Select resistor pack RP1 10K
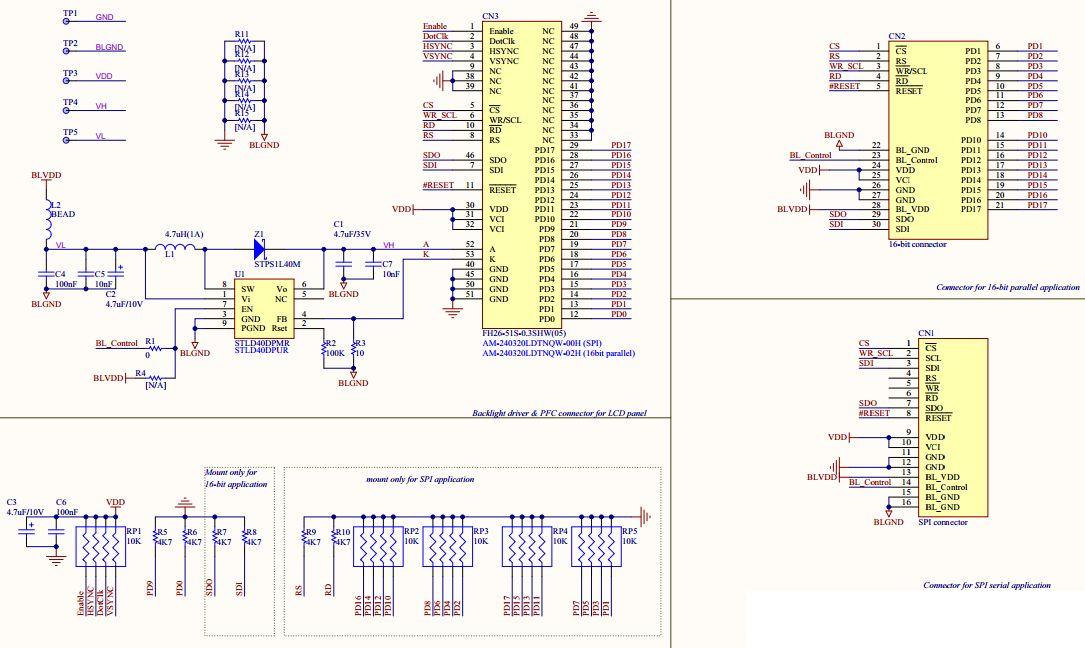 (101, 545)
